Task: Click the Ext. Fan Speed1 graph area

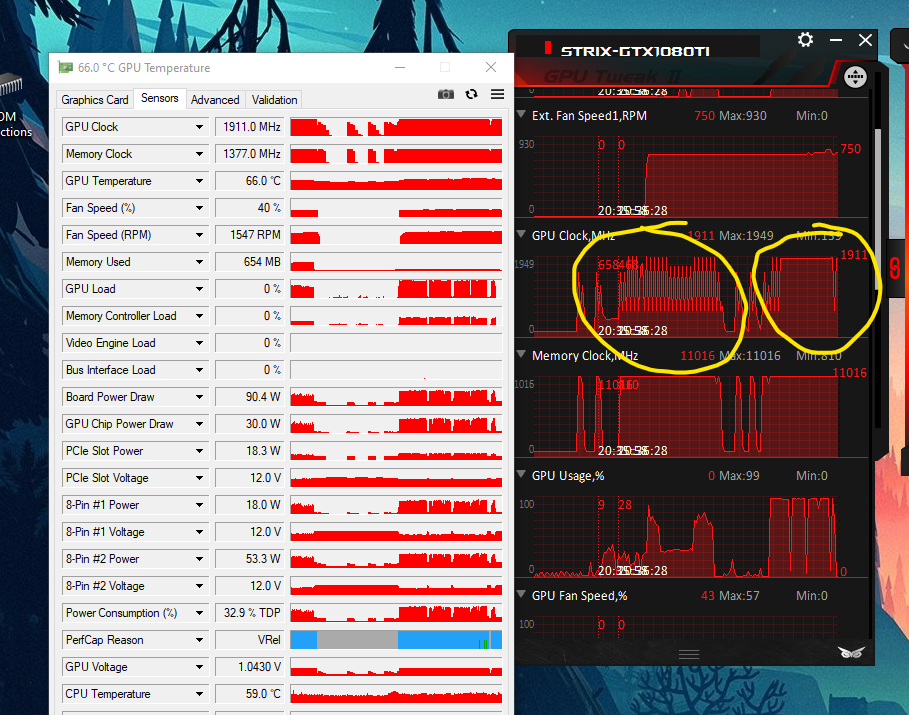Action: pyautogui.click(x=685, y=176)
